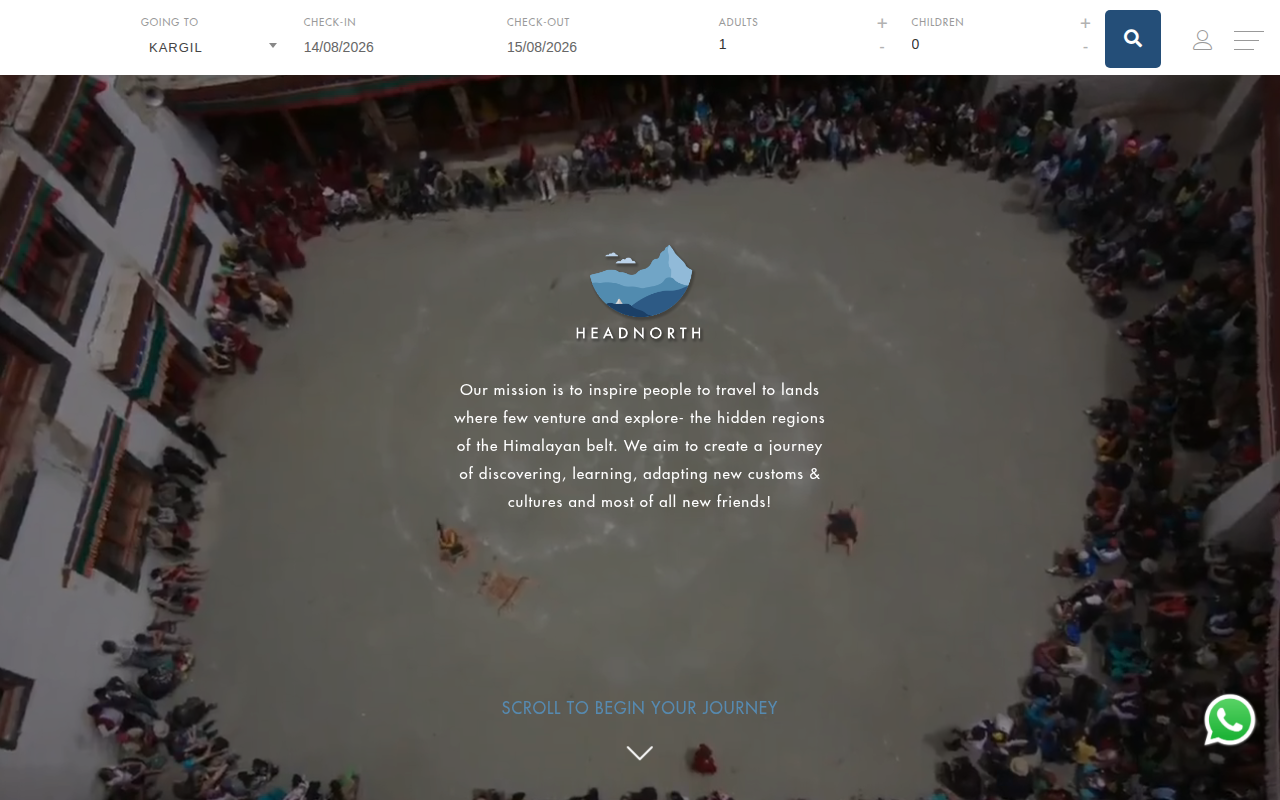Click the 'Children' label
This screenshot has height=800, width=1280.
pos(937,22)
